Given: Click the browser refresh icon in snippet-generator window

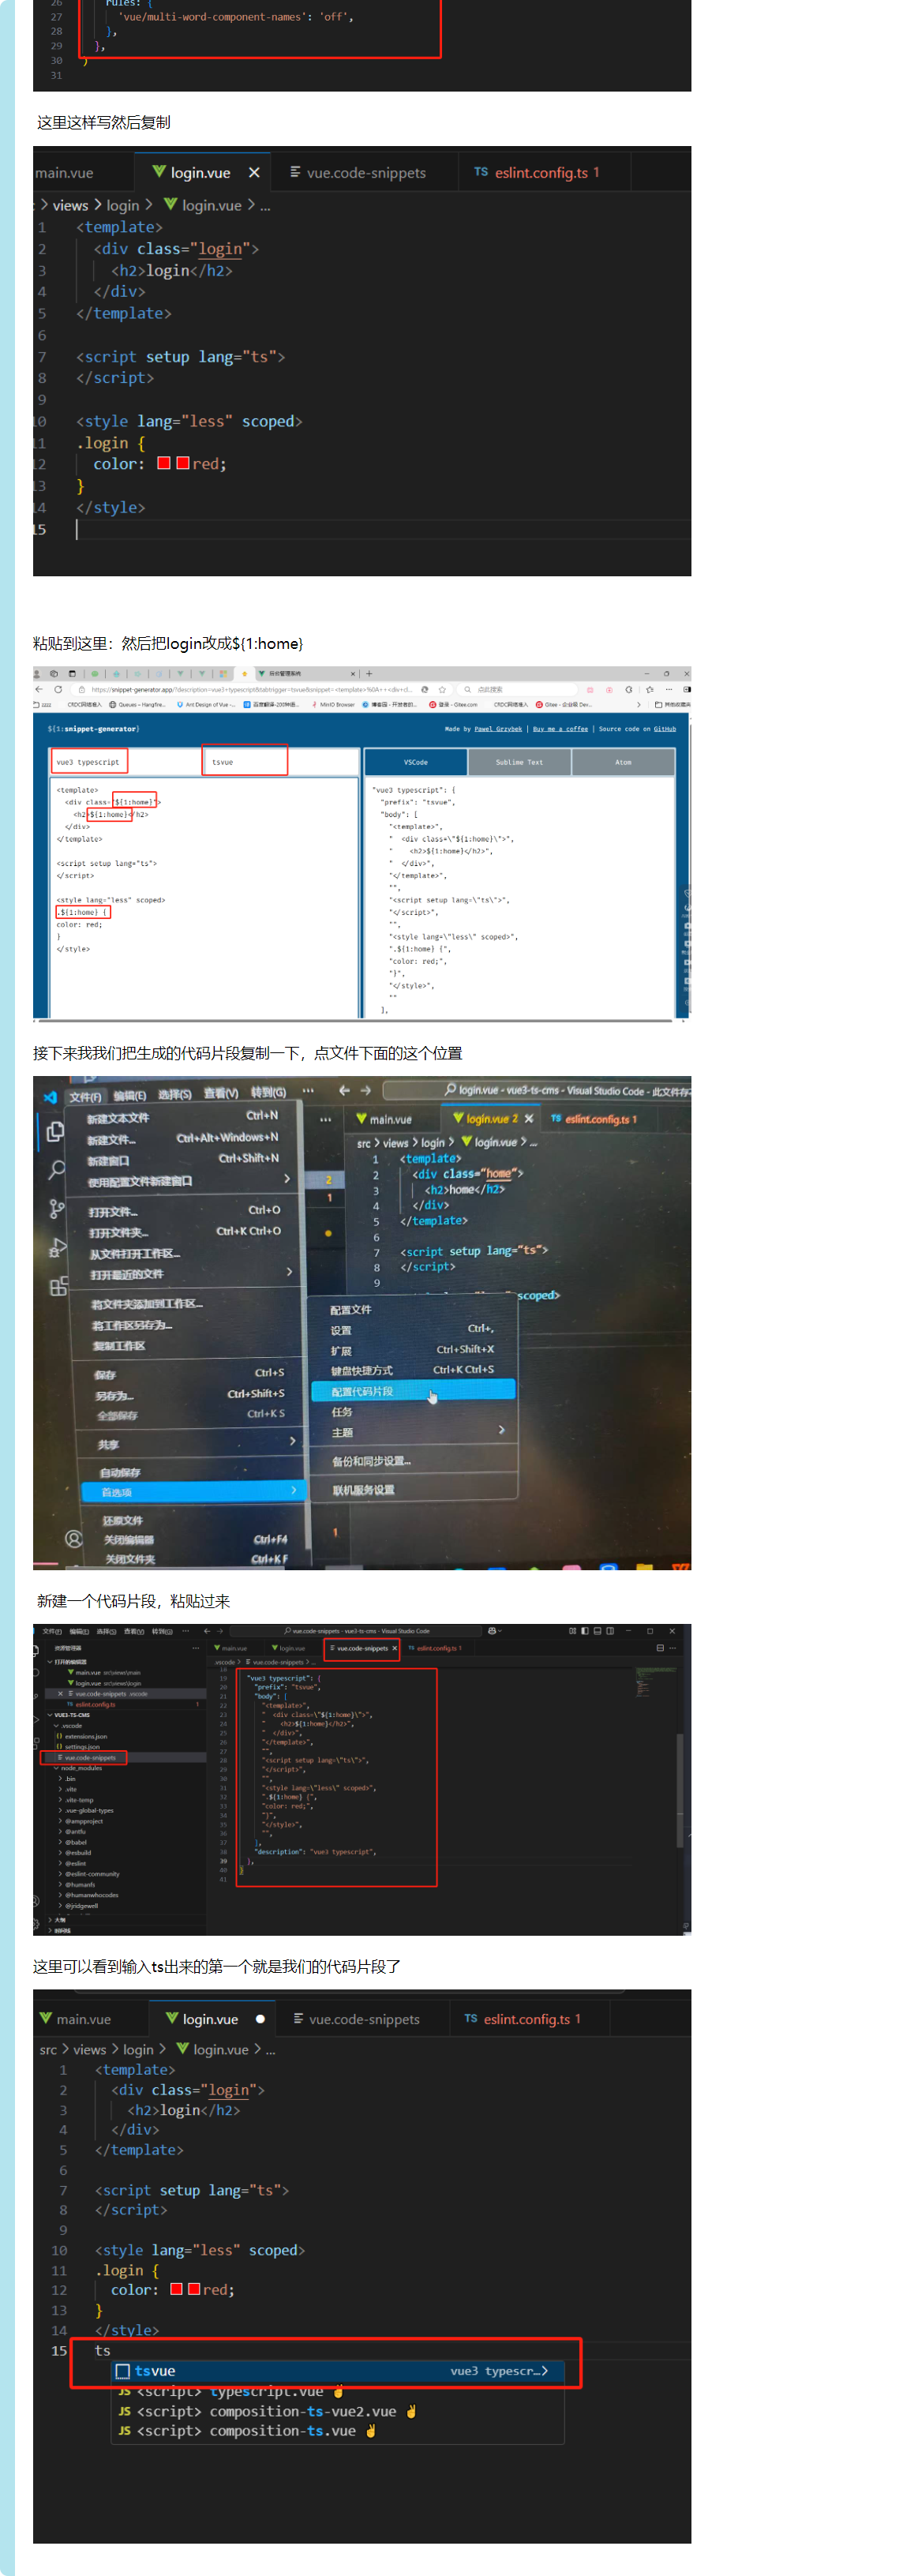Looking at the screenshot, I should coord(58,689).
